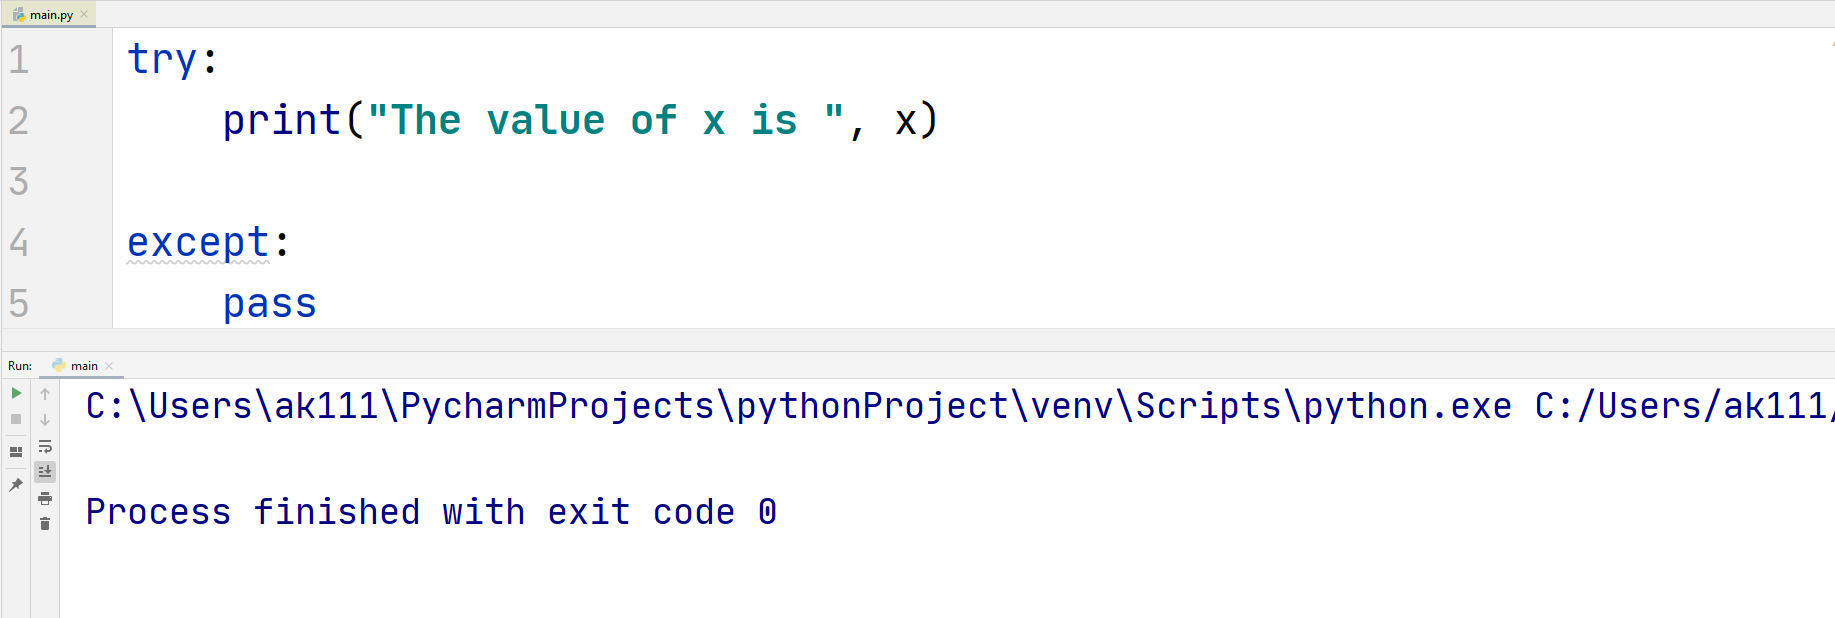
Task: Close the main.py editor tab
Action: point(84,14)
